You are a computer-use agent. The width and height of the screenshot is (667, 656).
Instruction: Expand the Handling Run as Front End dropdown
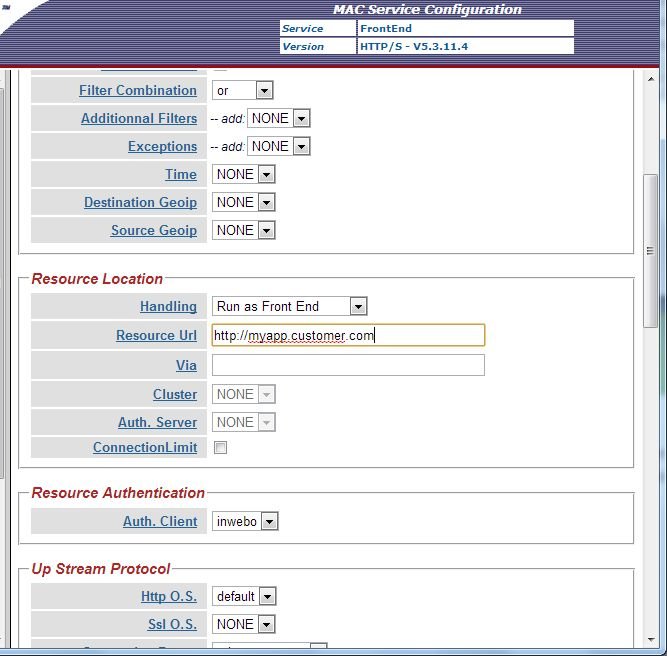click(290, 306)
